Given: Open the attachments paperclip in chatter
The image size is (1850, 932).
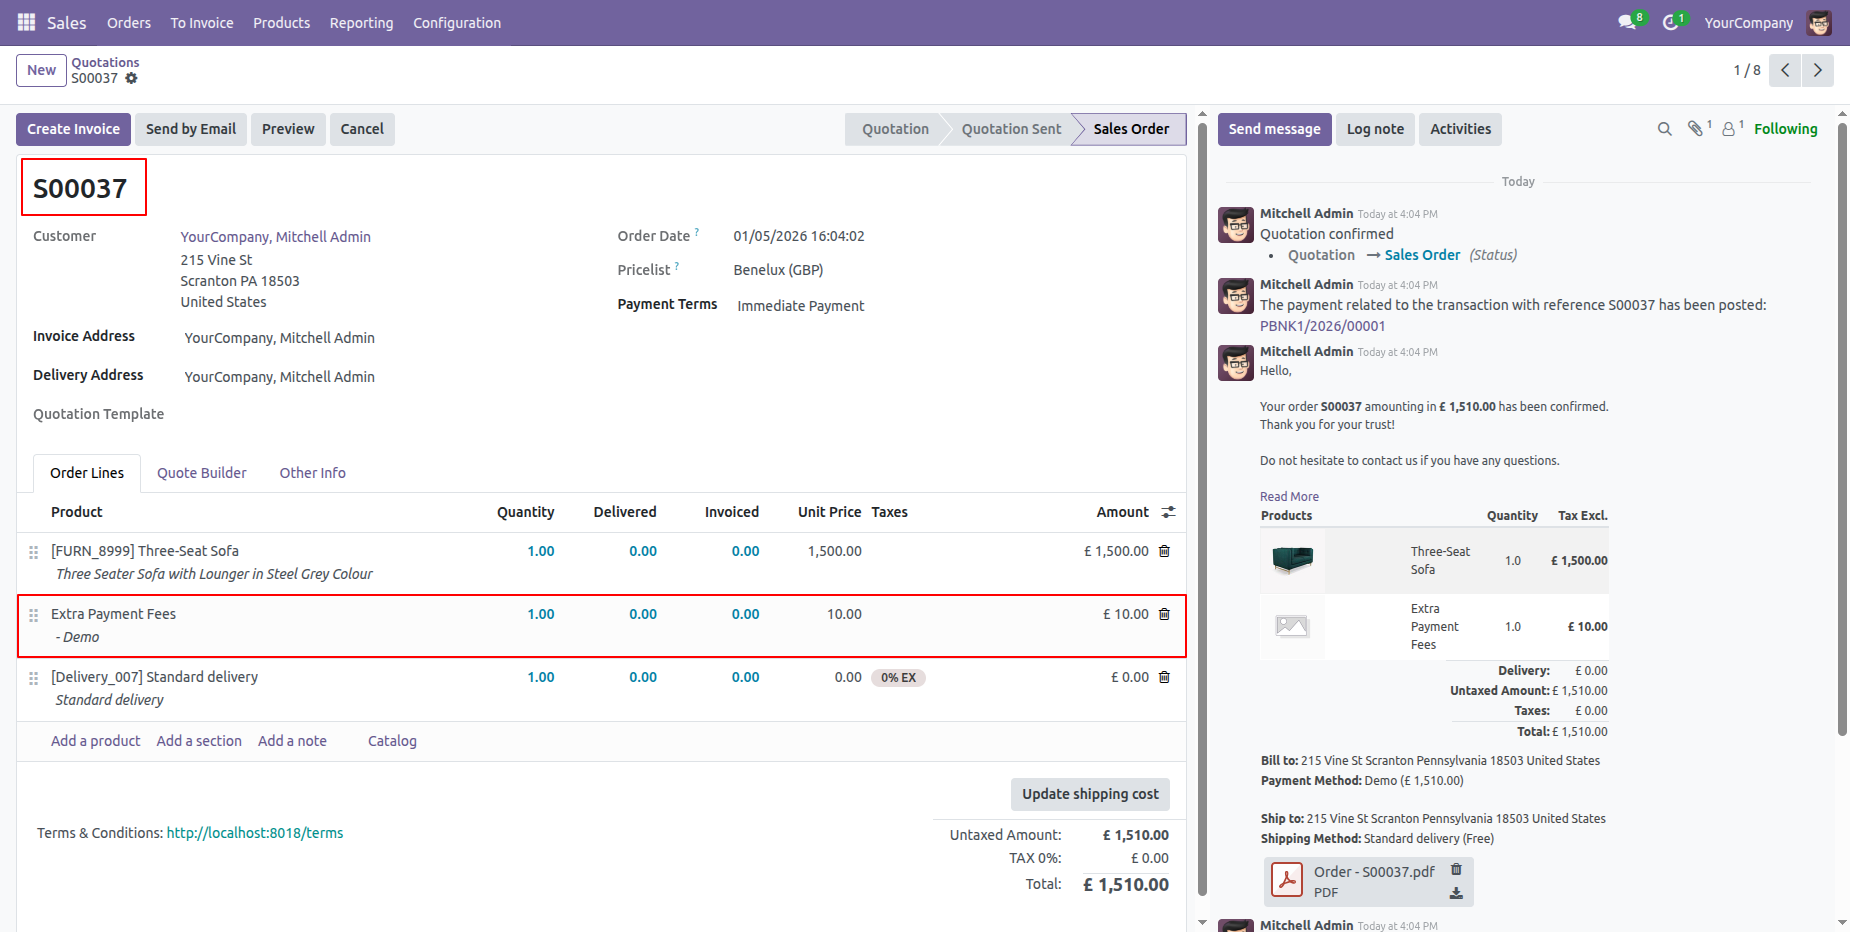Looking at the screenshot, I should coord(1695,129).
